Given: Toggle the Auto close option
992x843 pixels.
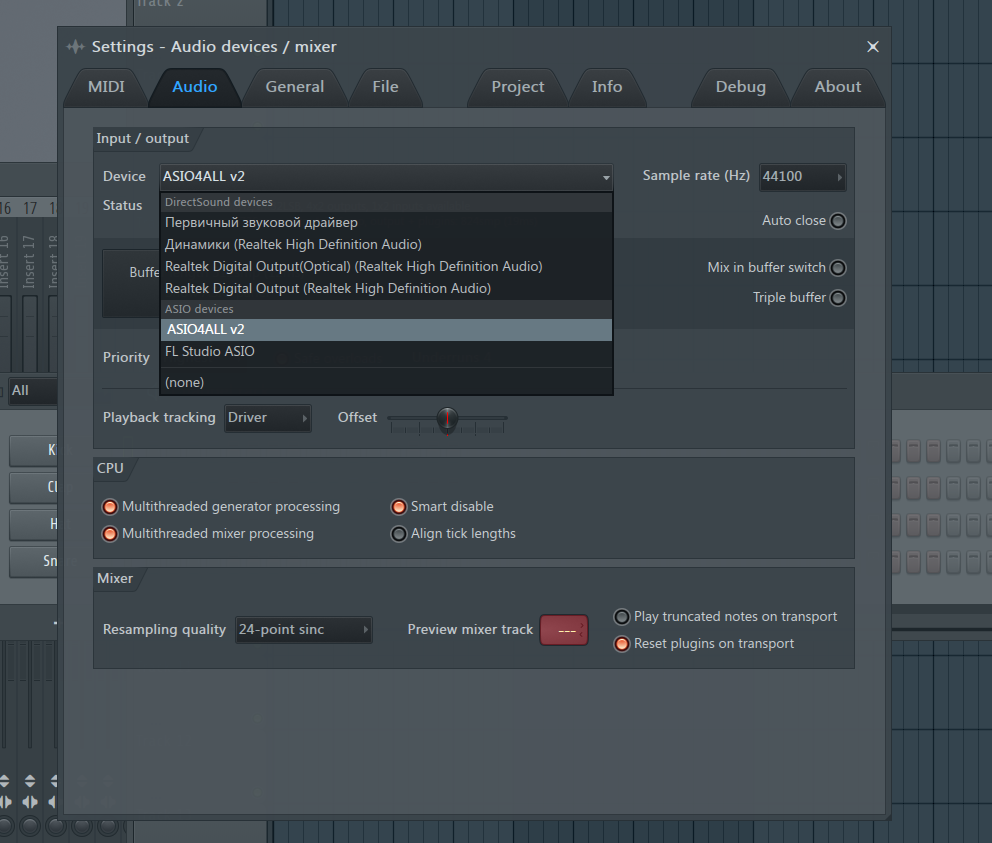Looking at the screenshot, I should [x=837, y=221].
